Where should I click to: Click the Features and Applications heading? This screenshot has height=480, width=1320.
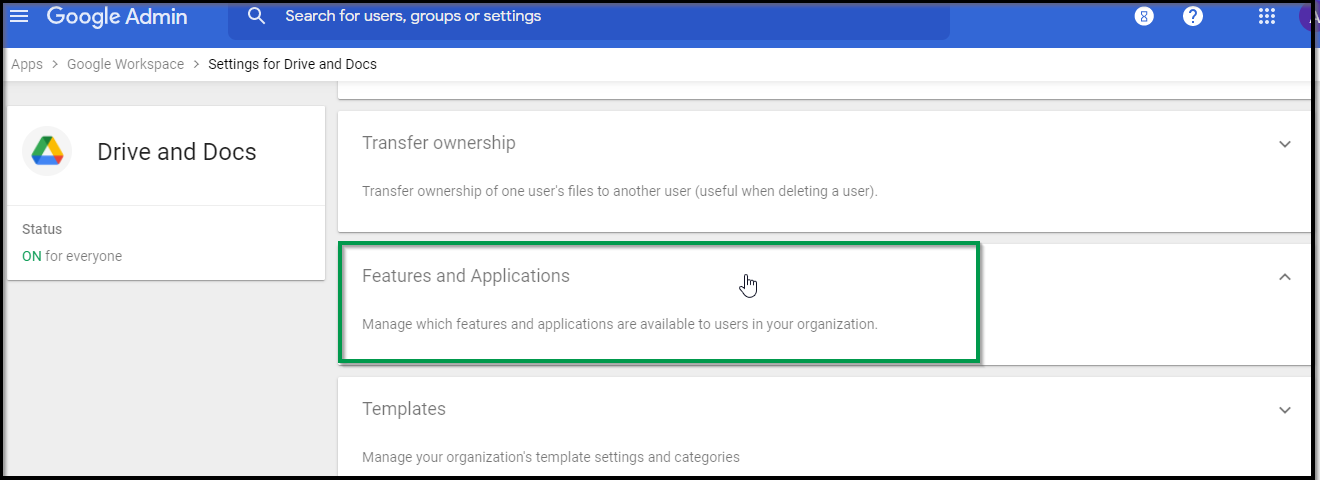pyautogui.click(x=466, y=276)
